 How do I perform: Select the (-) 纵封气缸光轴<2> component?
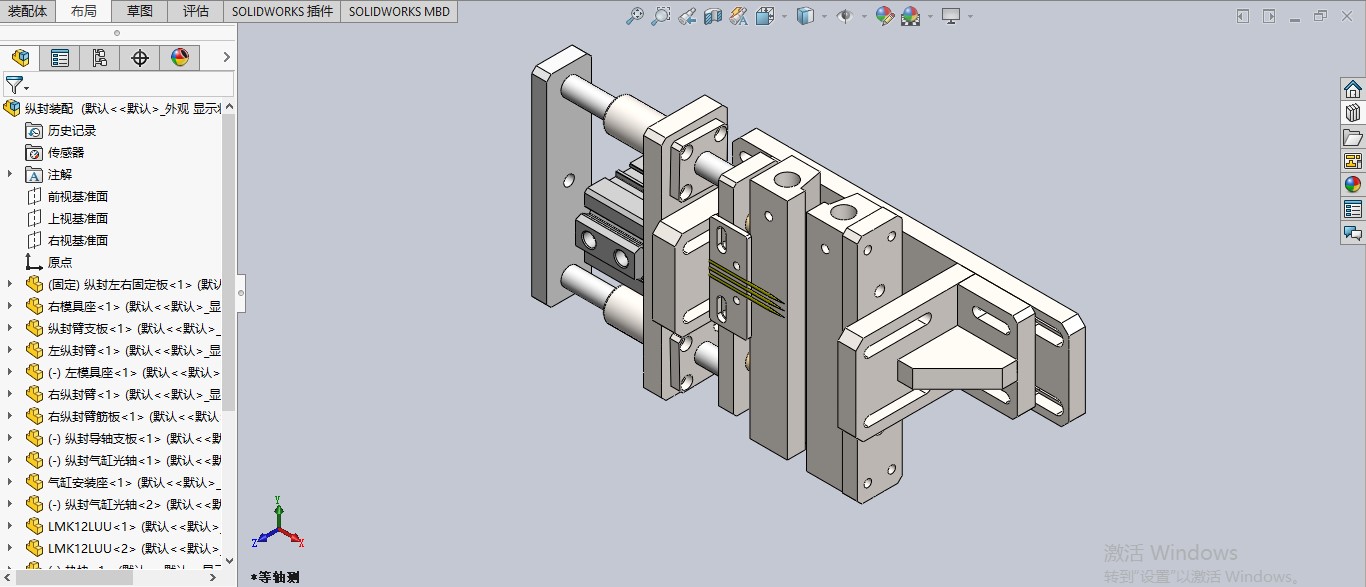click(x=123, y=504)
